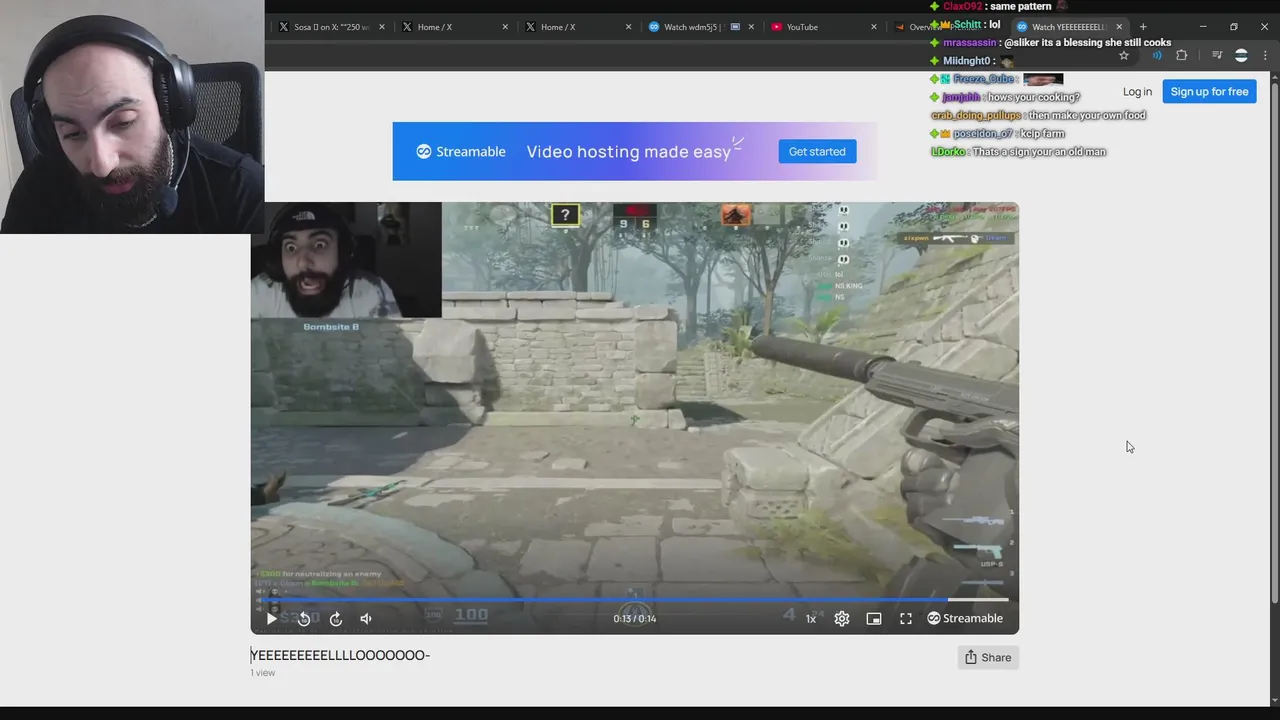Switch to the Watch wdm5j5 tab

tap(700, 27)
